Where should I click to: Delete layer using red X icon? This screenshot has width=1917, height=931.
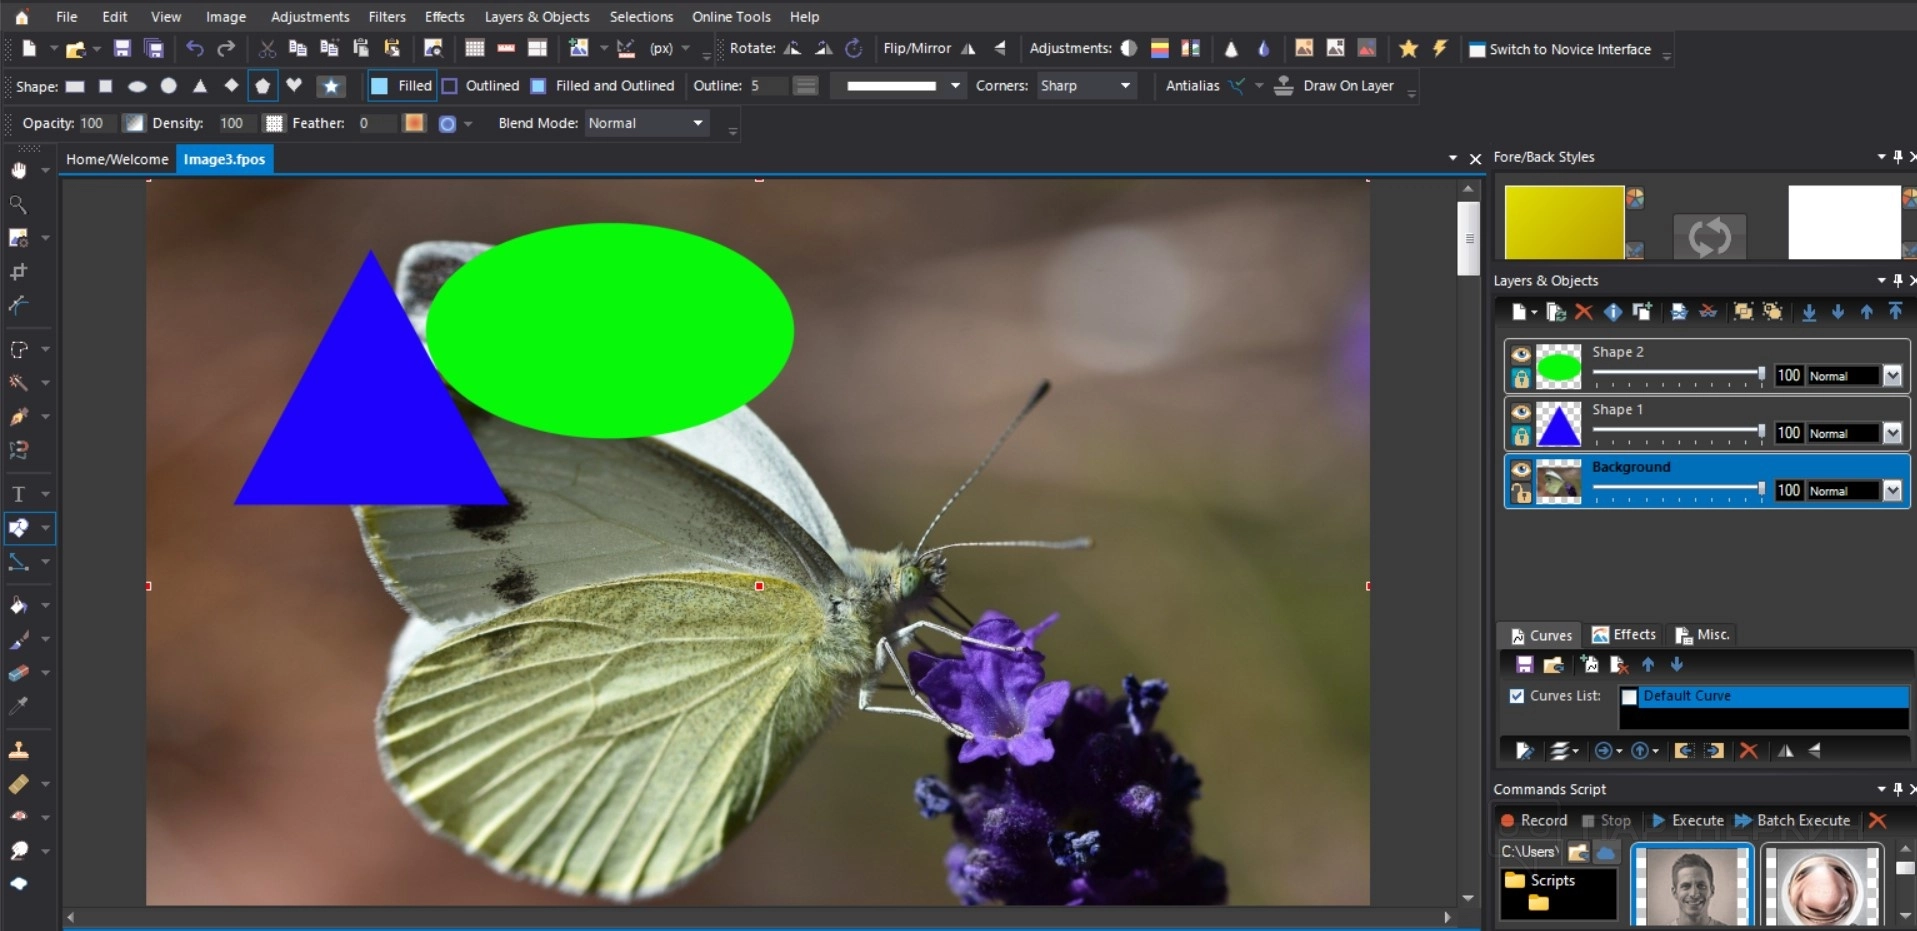point(1583,312)
